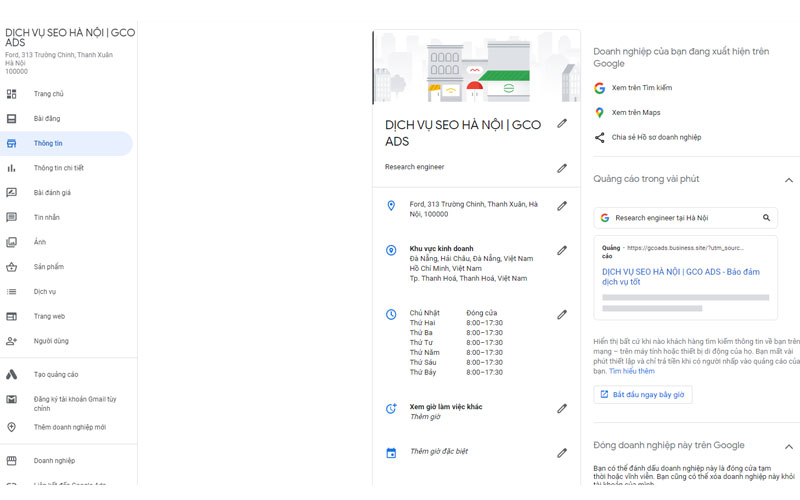Screen dimensions: 800x500
Task: Collapse the Quảng cáo trong vài phút section
Action: [x=788, y=180]
